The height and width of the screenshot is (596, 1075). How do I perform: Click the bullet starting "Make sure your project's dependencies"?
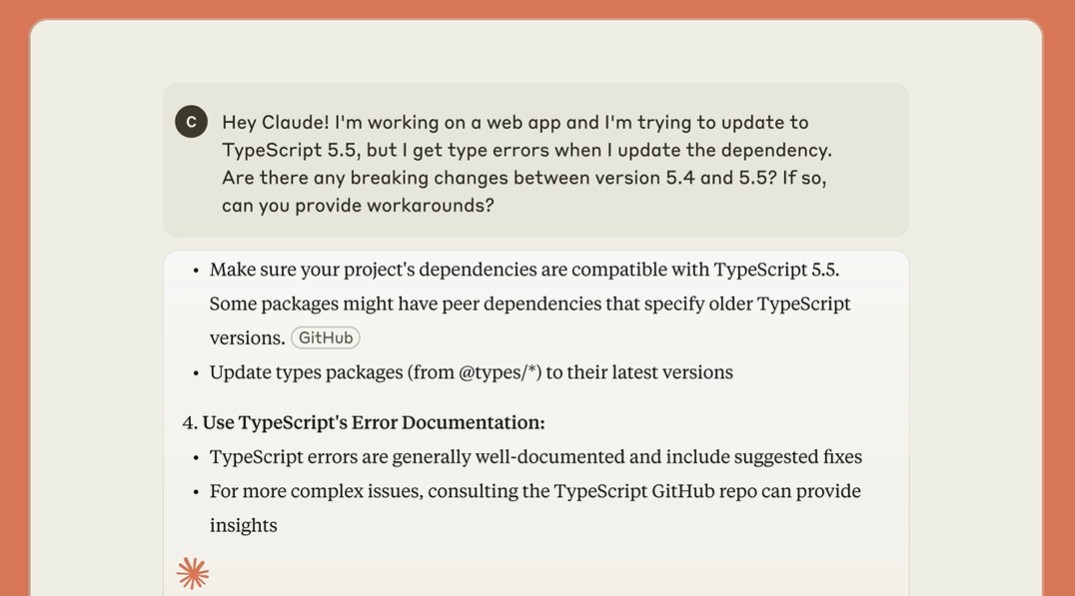click(x=524, y=270)
